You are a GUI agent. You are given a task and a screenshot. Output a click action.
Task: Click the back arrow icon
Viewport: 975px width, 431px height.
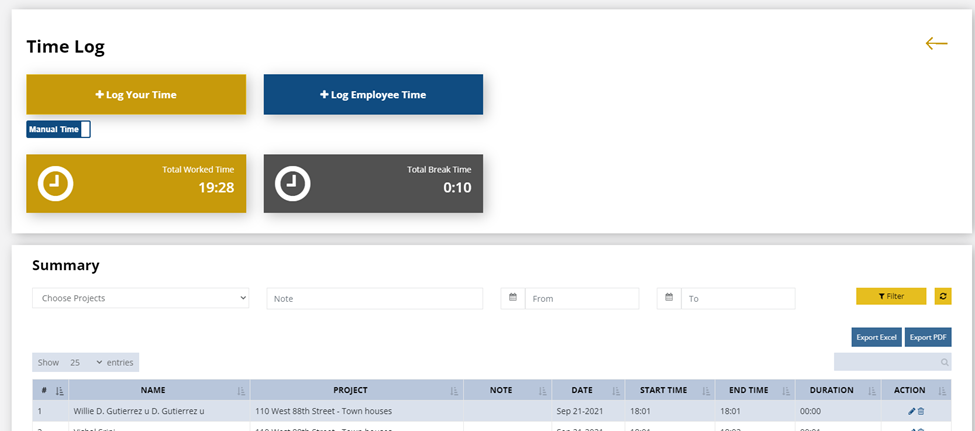pos(936,43)
